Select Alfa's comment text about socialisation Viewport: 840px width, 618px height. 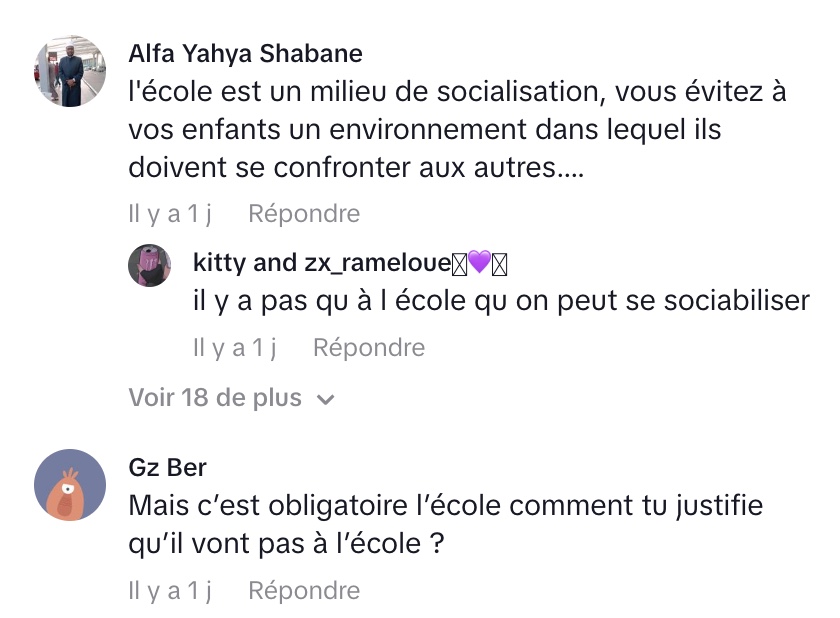point(455,130)
